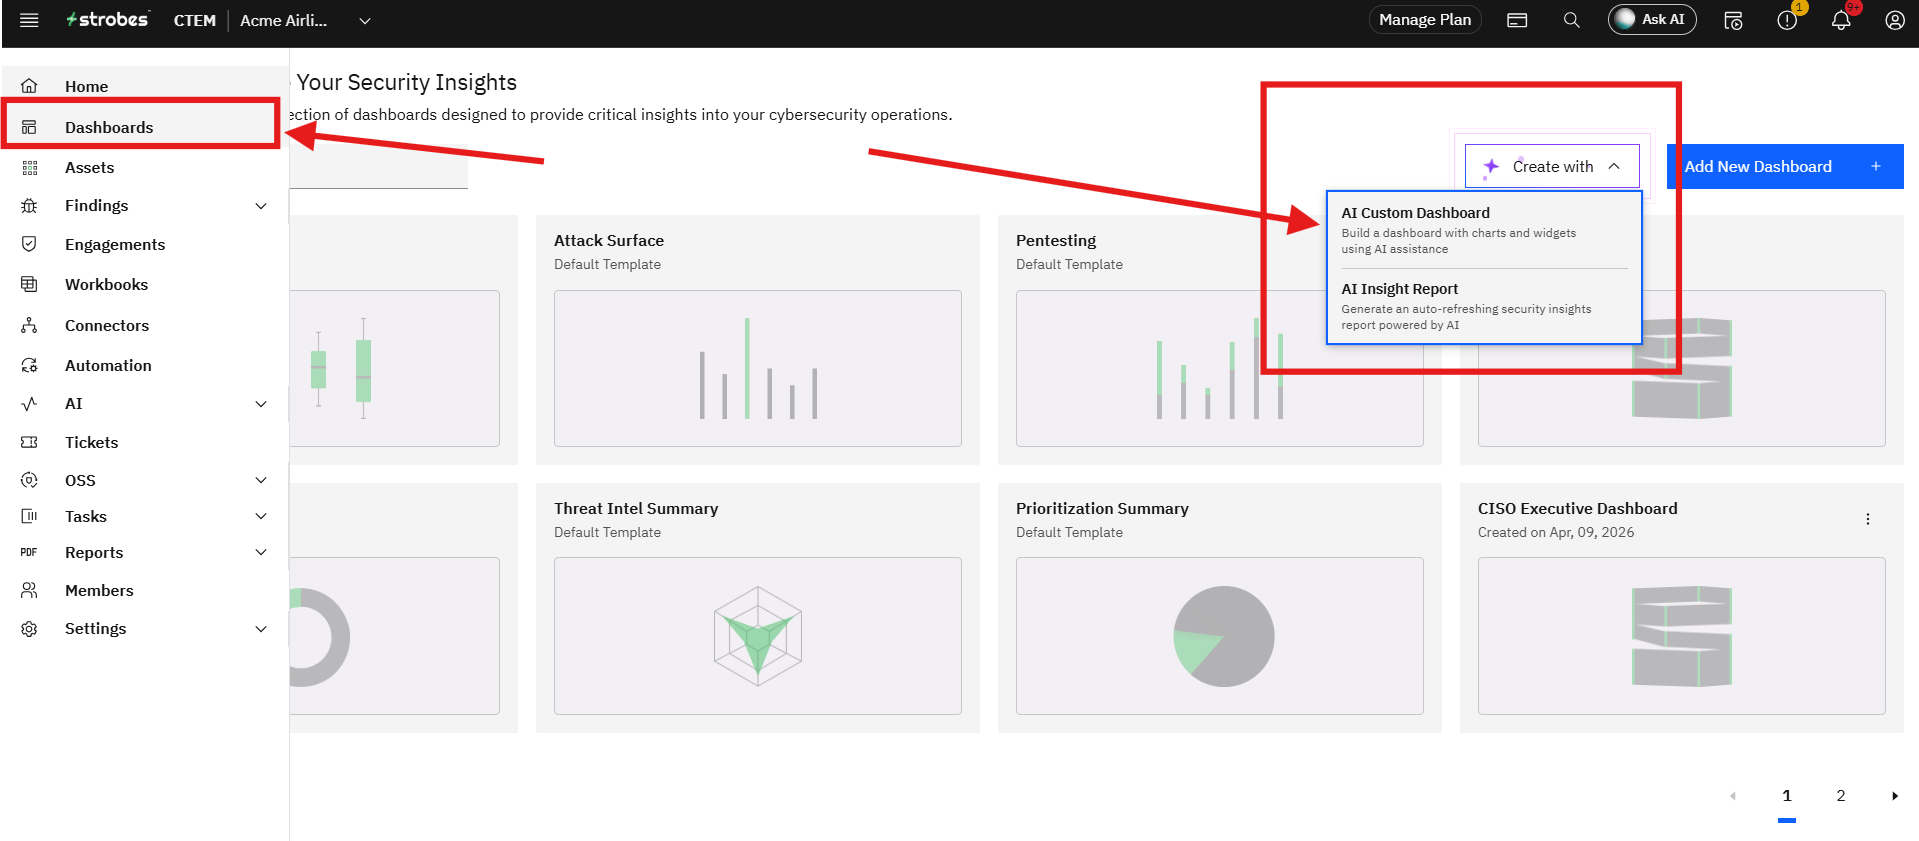Screen dimensions: 1919x841
Task: Go to previous page arrow
Action: [x=1733, y=796]
